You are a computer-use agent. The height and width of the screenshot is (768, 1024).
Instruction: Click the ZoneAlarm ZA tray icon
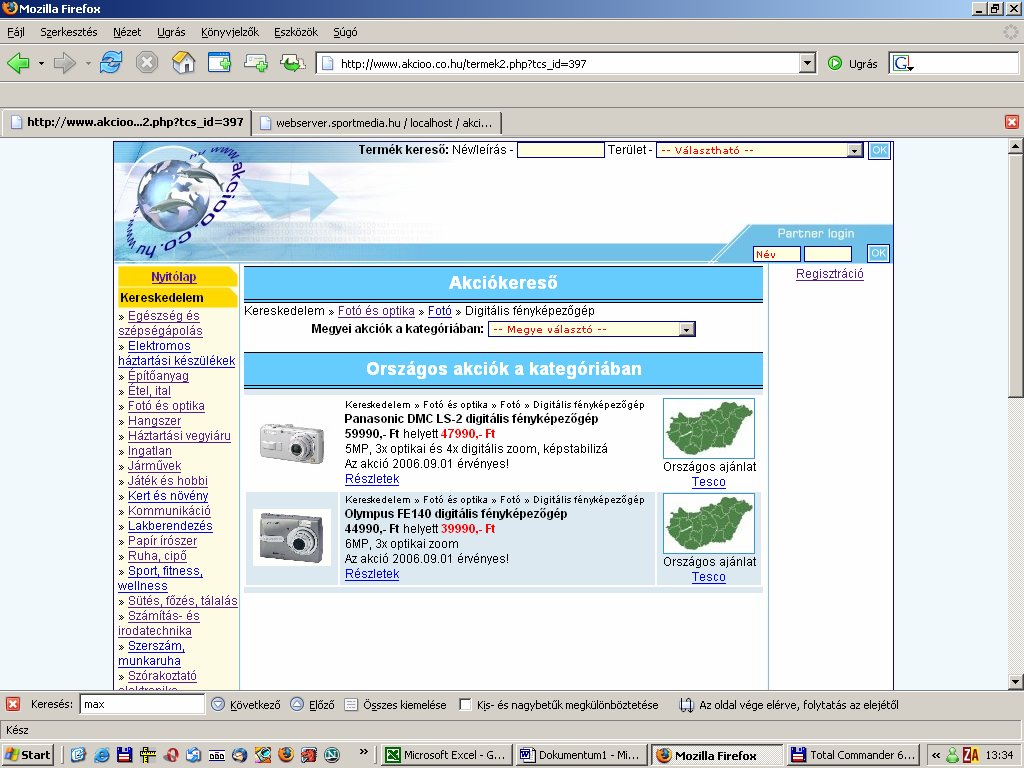click(971, 755)
